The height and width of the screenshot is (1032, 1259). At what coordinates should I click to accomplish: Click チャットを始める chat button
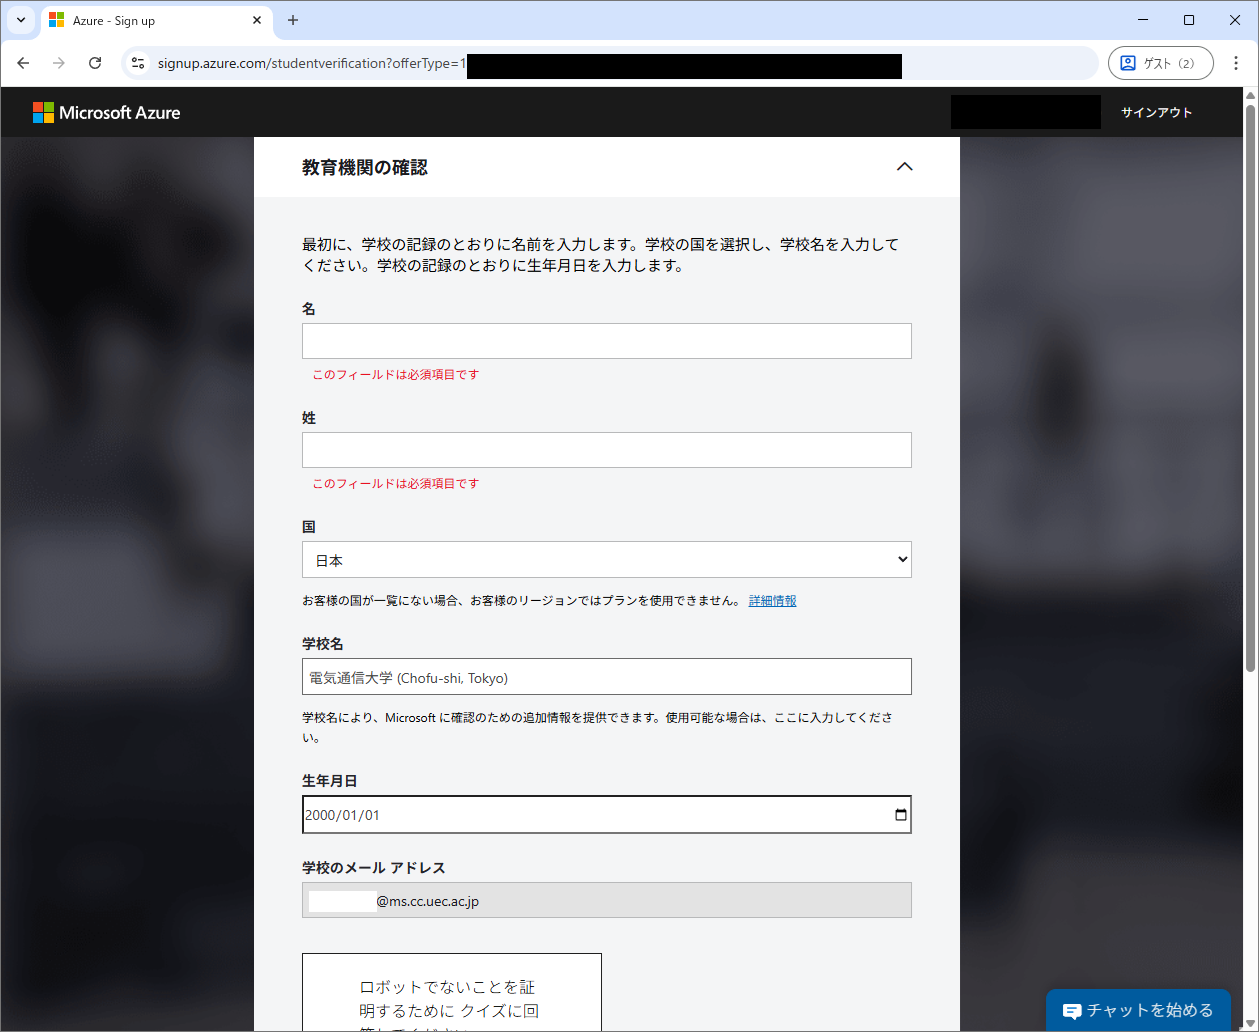(1138, 1010)
